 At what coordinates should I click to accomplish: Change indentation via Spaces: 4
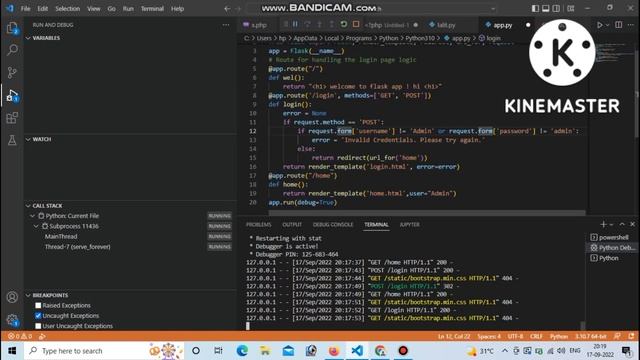(x=489, y=336)
